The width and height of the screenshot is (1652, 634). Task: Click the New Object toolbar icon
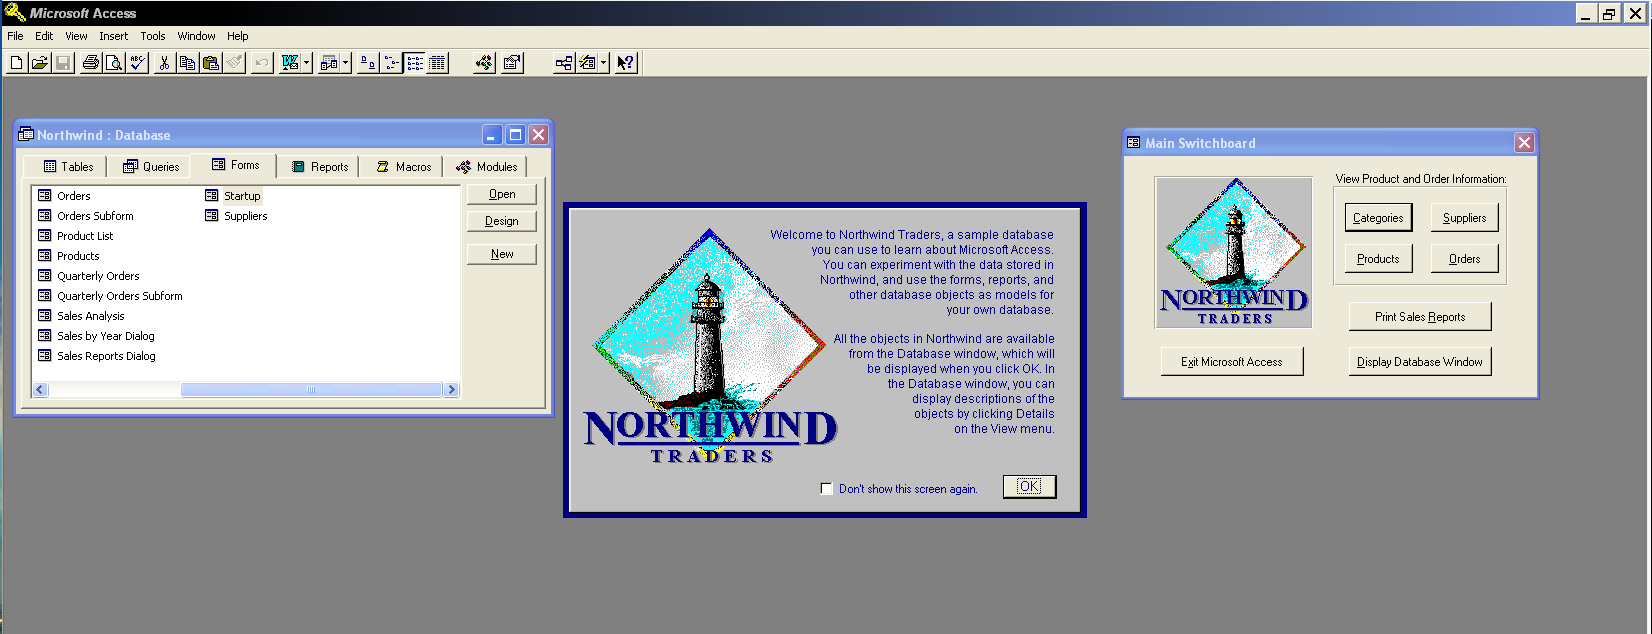tap(588, 63)
